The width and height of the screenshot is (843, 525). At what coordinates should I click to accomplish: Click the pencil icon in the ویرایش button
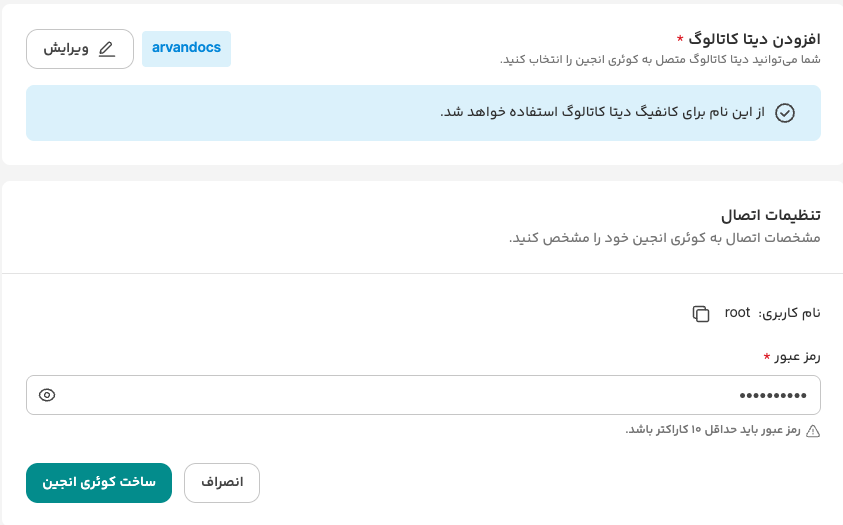click(107, 48)
